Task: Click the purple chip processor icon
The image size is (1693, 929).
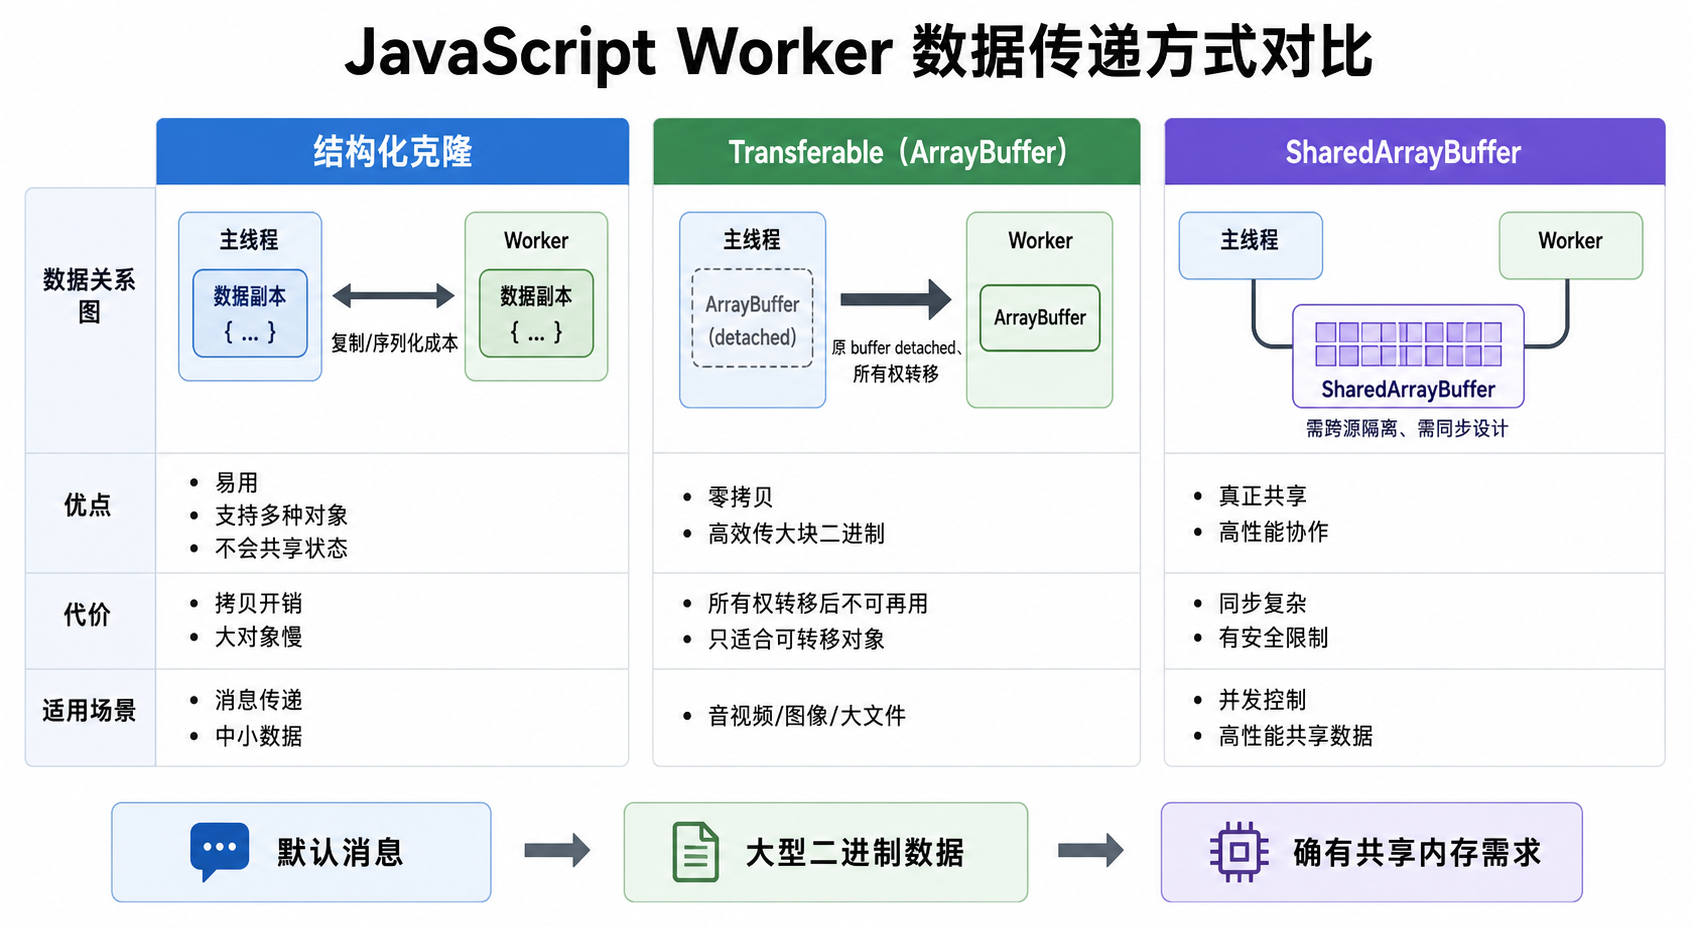Action: [1239, 852]
